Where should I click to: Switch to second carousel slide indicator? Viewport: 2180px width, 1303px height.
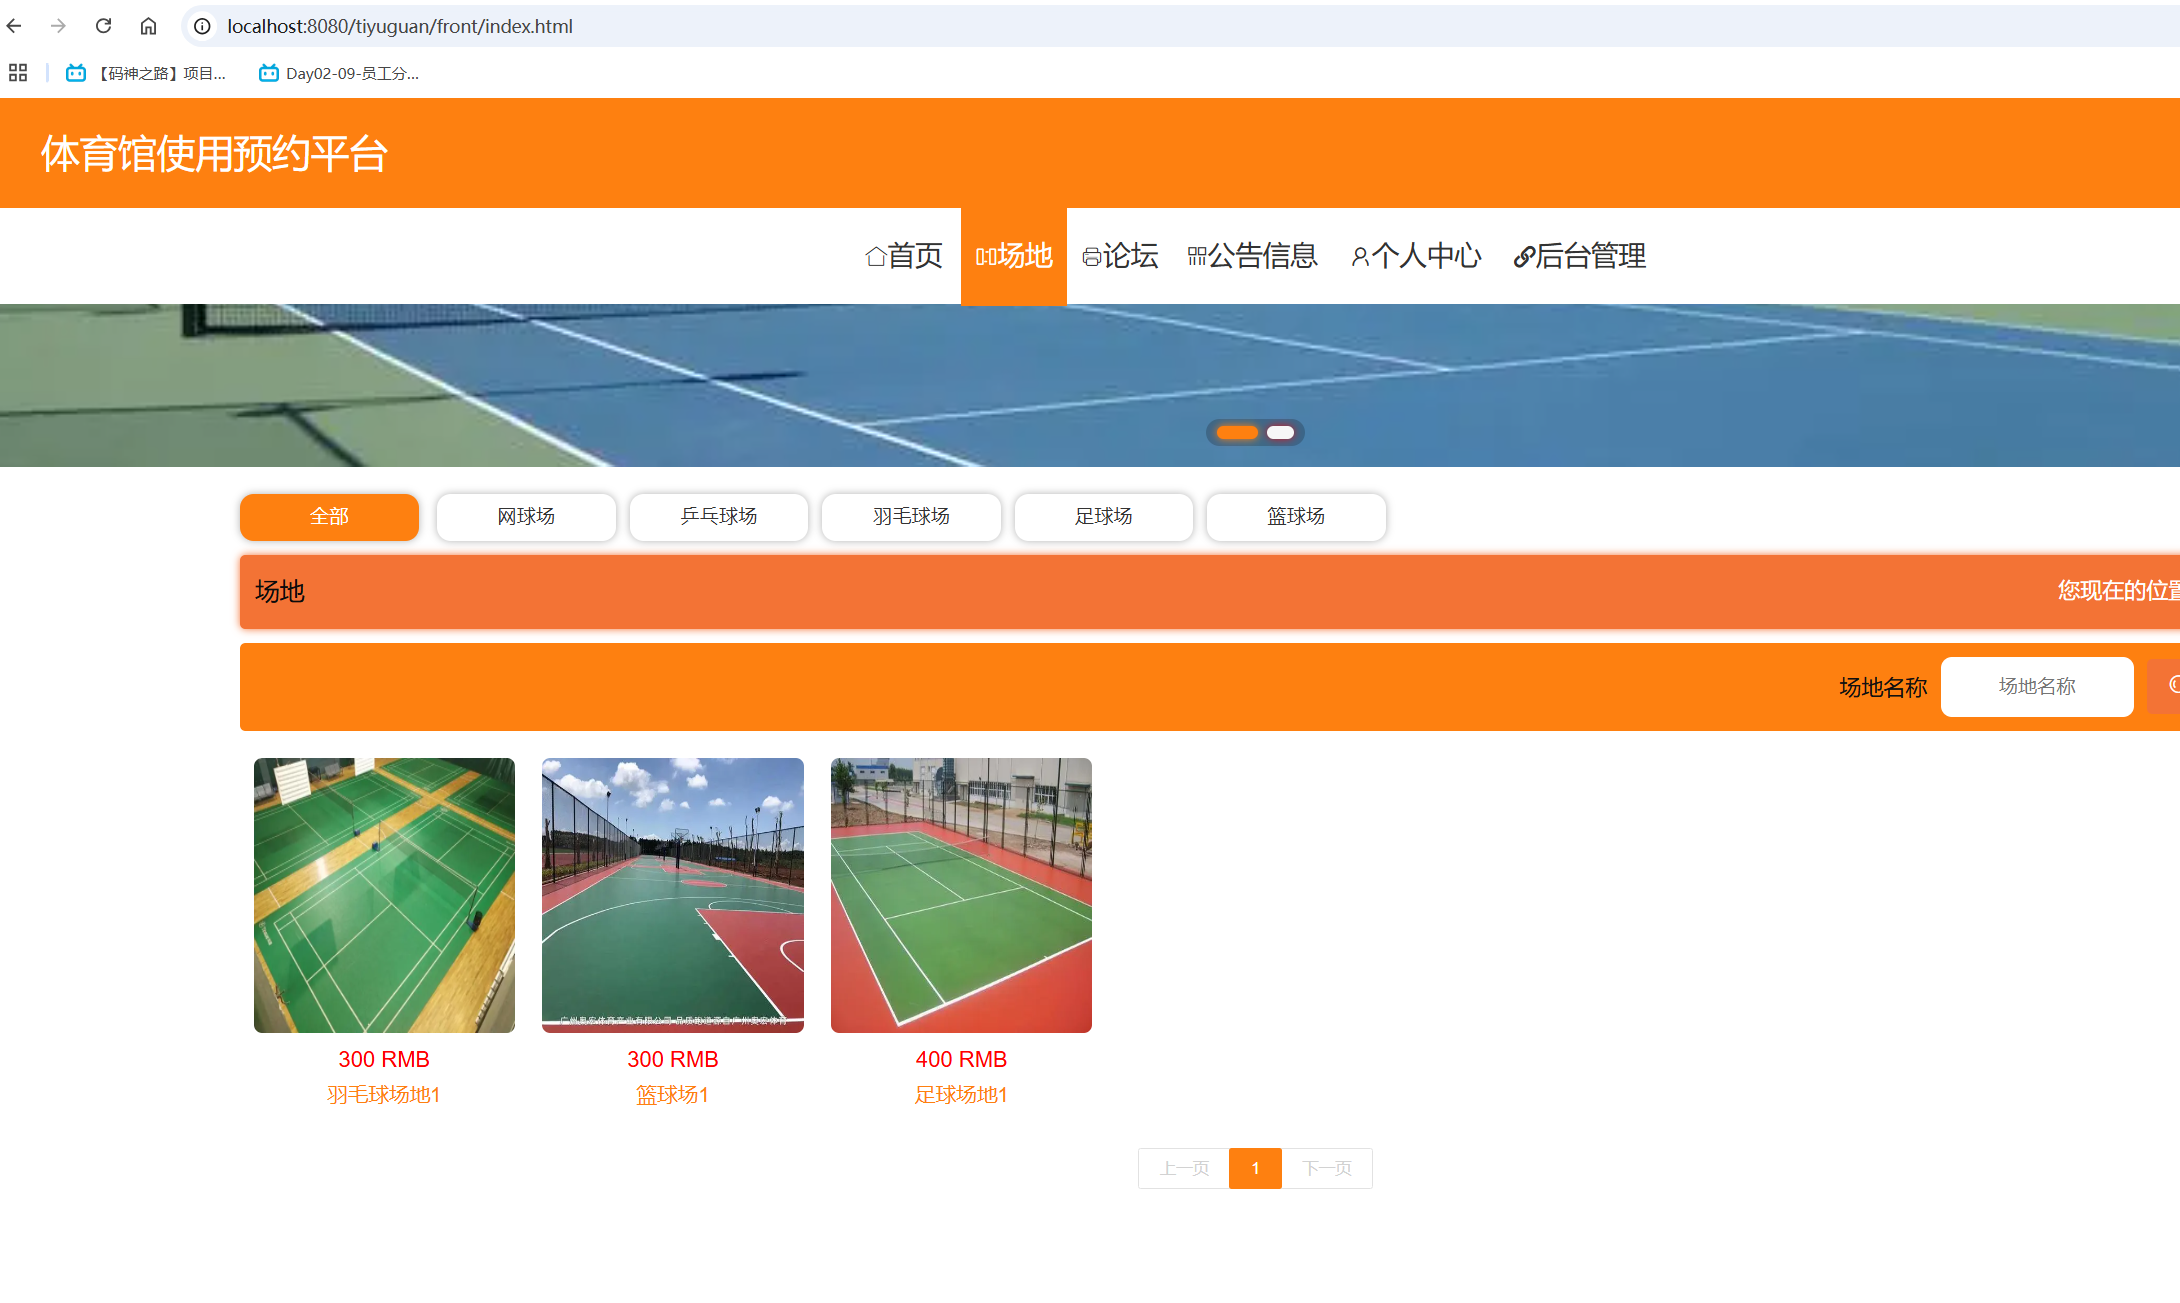coord(1280,433)
